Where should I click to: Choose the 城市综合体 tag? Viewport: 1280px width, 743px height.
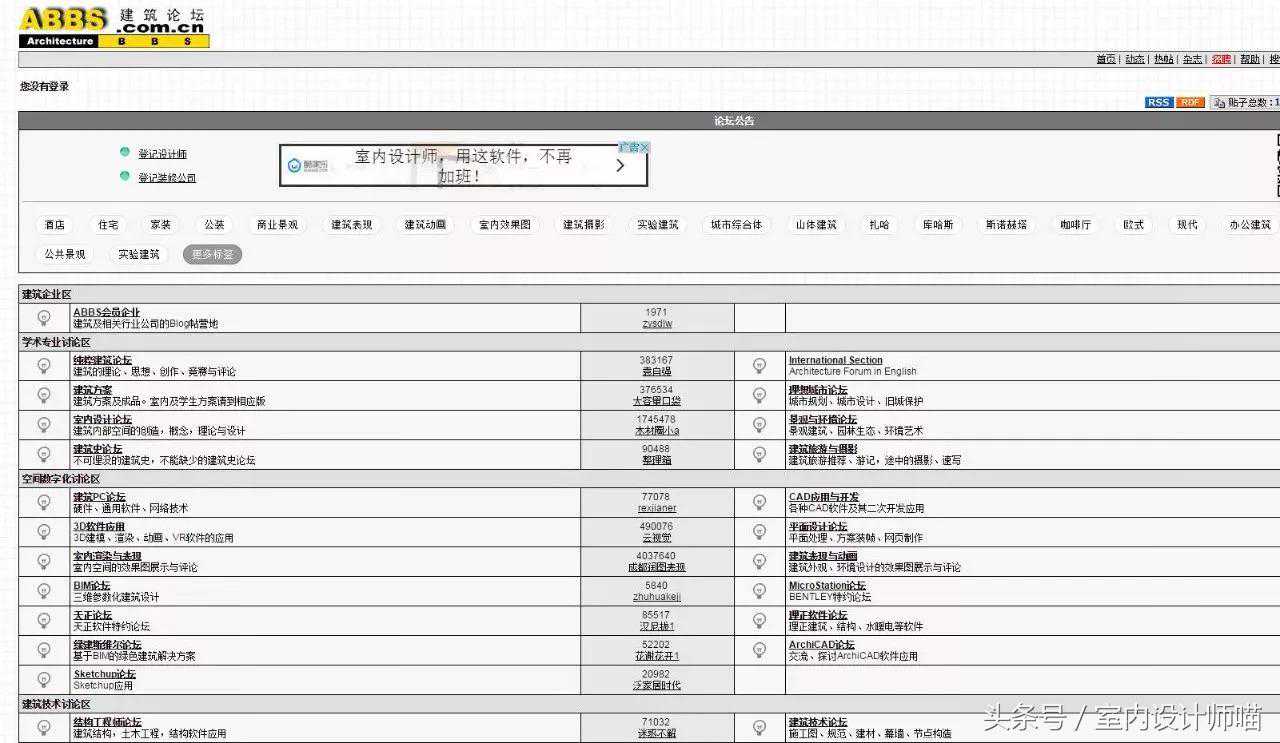736,225
